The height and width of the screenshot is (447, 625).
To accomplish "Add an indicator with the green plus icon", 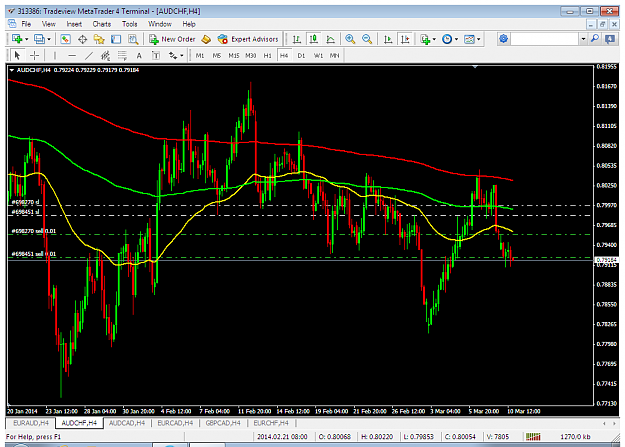I will click(x=425, y=39).
